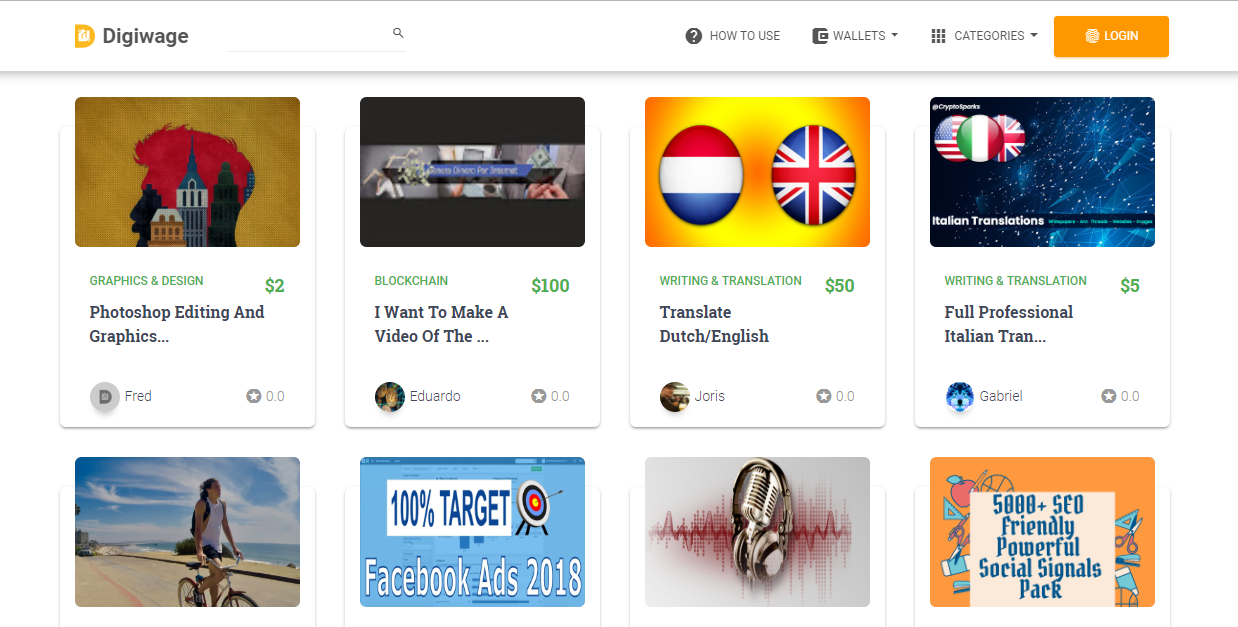The image size is (1238, 627).
Task: Click Joris's profile avatar
Action: click(675, 396)
